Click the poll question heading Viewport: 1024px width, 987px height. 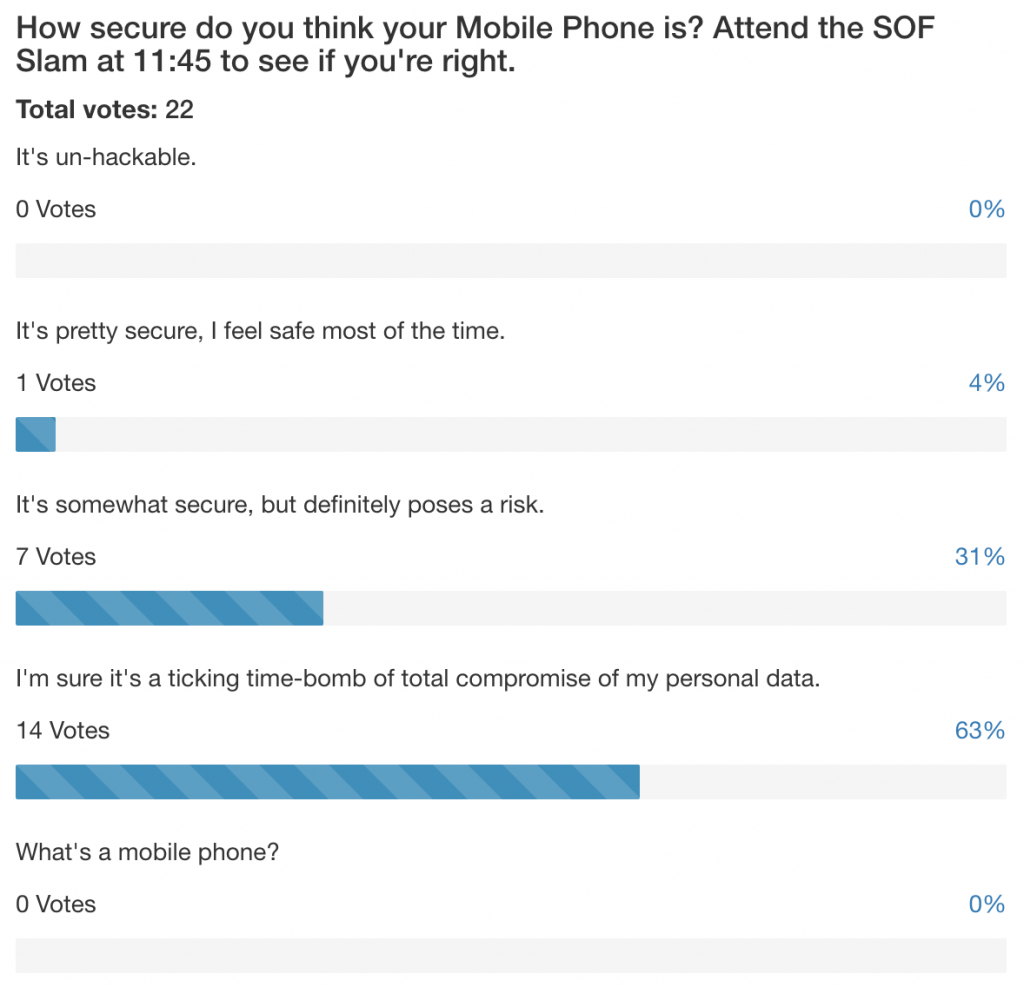point(475,44)
